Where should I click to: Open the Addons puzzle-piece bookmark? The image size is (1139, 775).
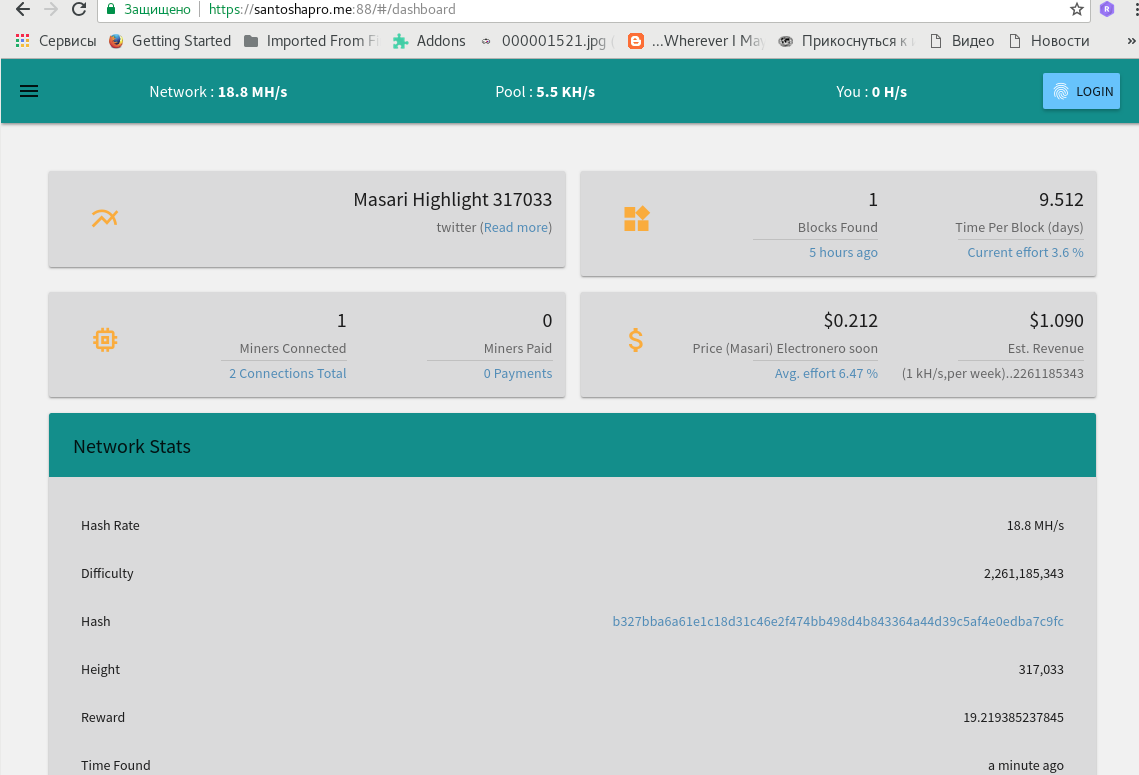coord(429,41)
